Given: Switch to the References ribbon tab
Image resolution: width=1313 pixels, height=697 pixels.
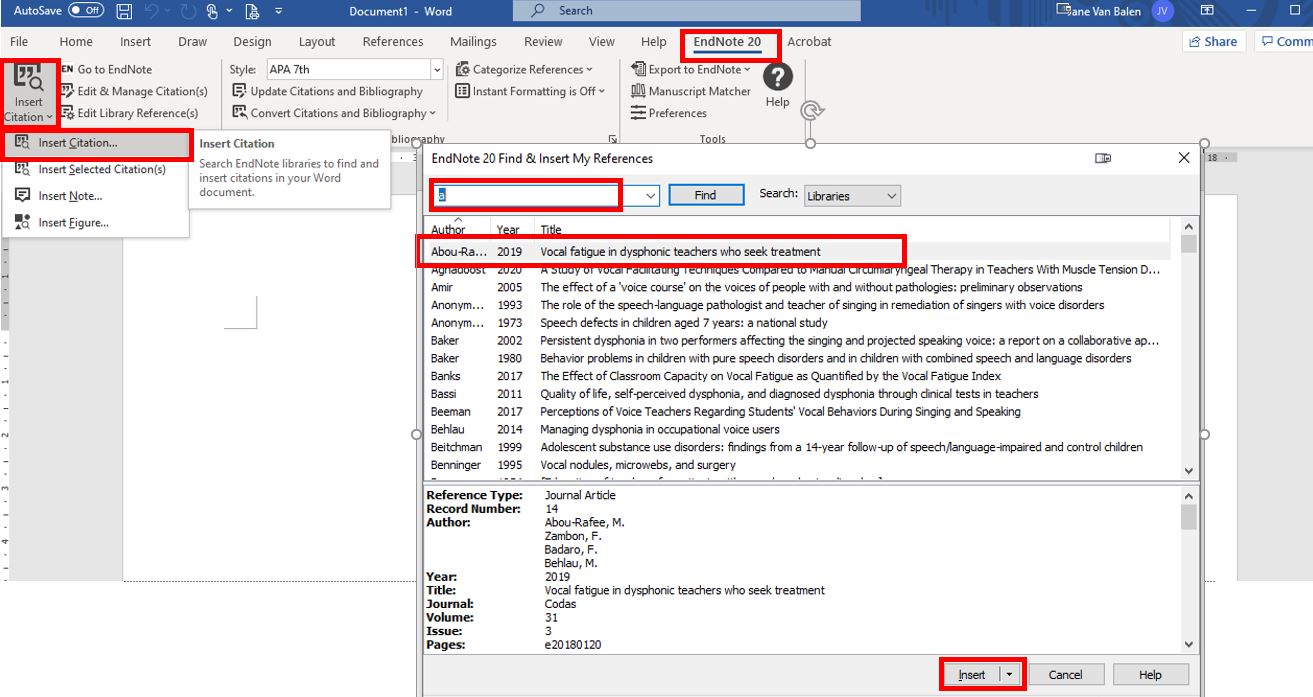Looking at the screenshot, I should (x=392, y=42).
